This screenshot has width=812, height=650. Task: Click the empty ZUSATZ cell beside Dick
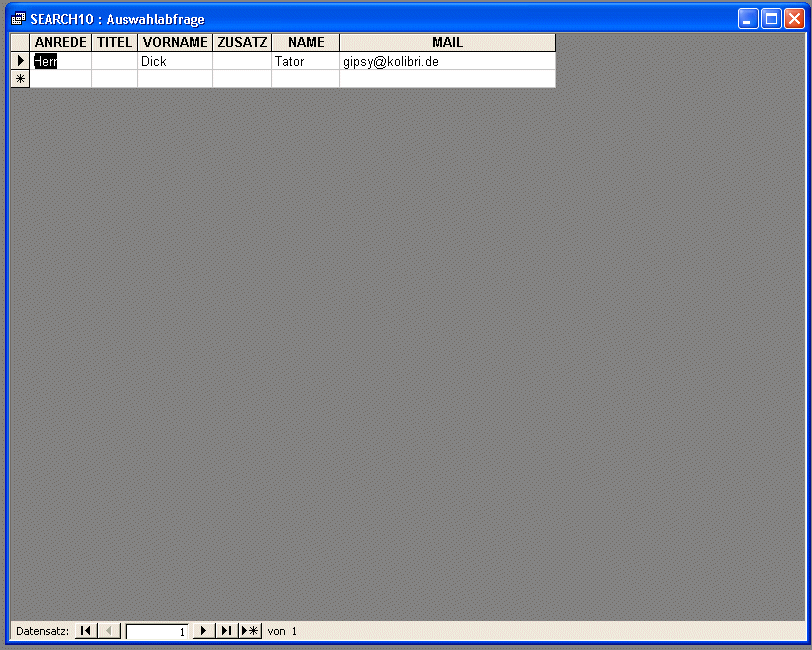point(242,61)
